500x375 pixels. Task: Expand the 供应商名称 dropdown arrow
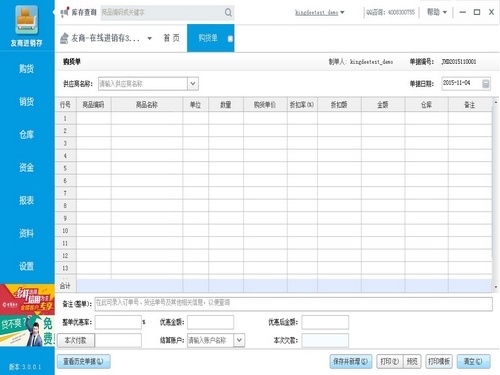[193, 83]
